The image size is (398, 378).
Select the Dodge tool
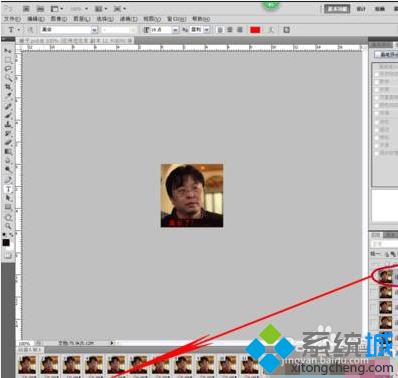click(8, 170)
